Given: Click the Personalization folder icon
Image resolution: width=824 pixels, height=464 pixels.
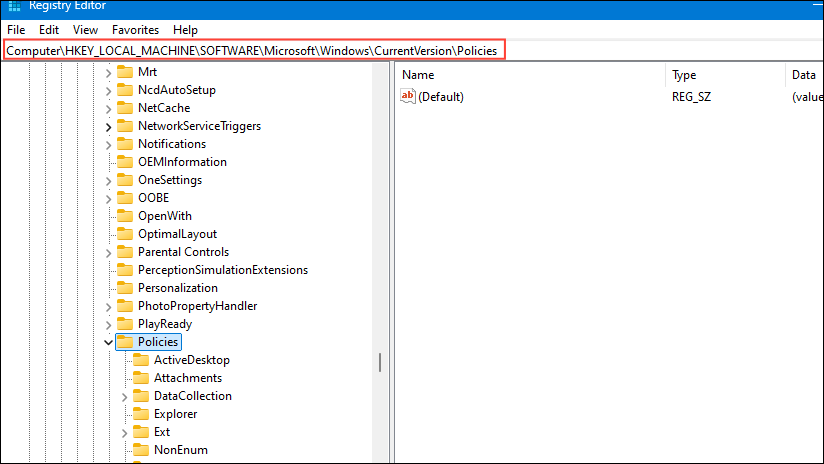Looking at the screenshot, I should (125, 287).
